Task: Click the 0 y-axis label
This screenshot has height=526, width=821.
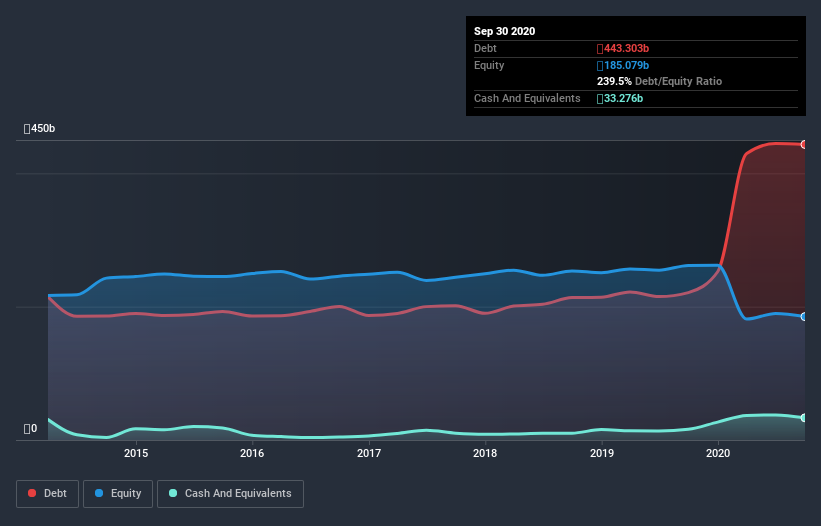Action: tap(30, 429)
